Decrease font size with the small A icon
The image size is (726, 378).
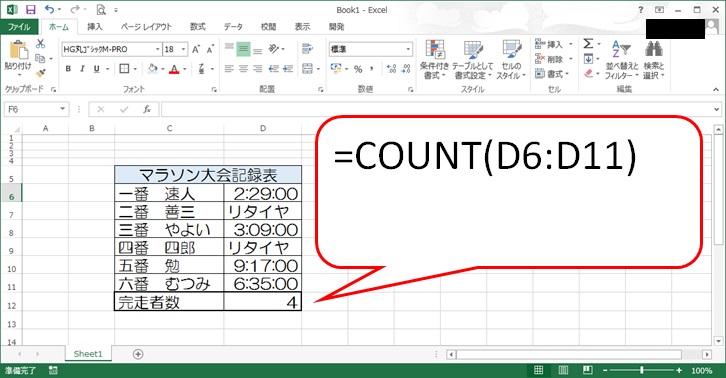point(210,49)
